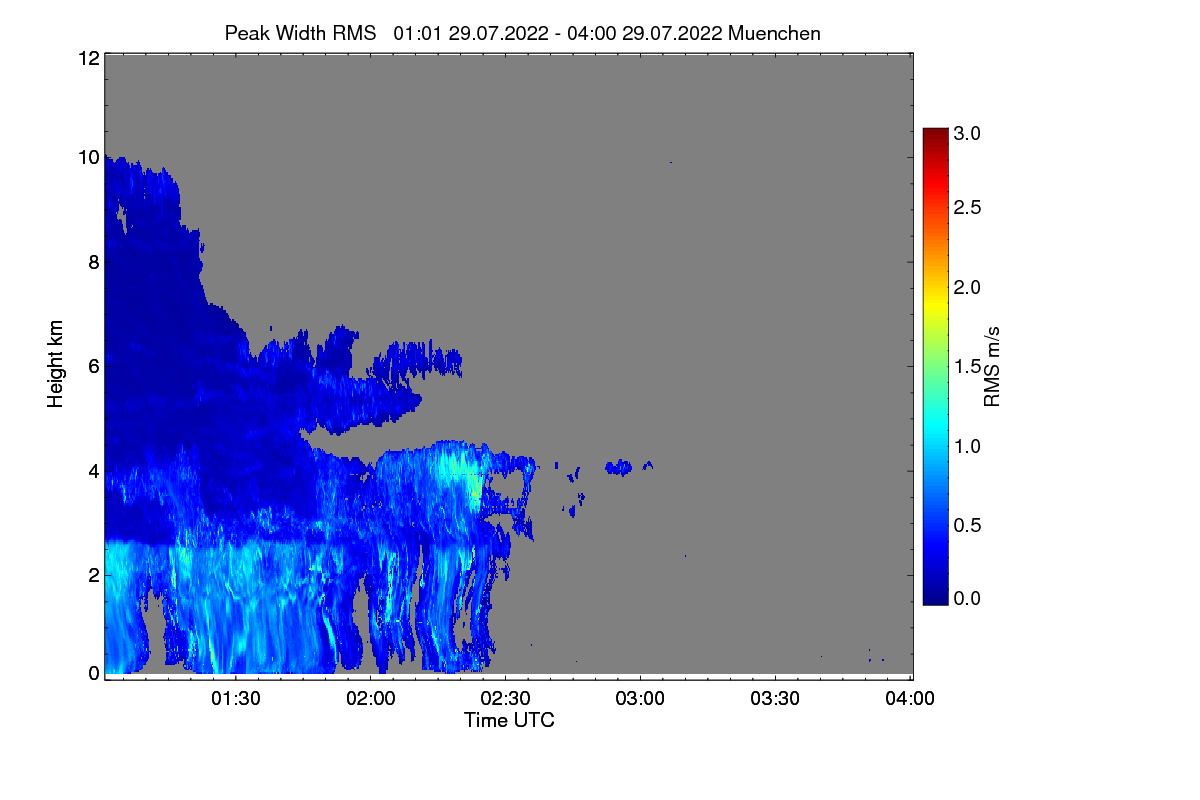Viewport: 1200px width, 800px height.
Task: Click the '2' height axis label
Action: [94, 574]
